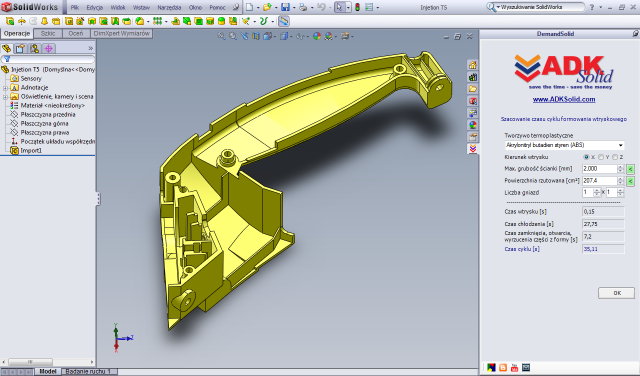640x376 pixels.
Task: Click the Previous View icon
Action: coord(244,36)
